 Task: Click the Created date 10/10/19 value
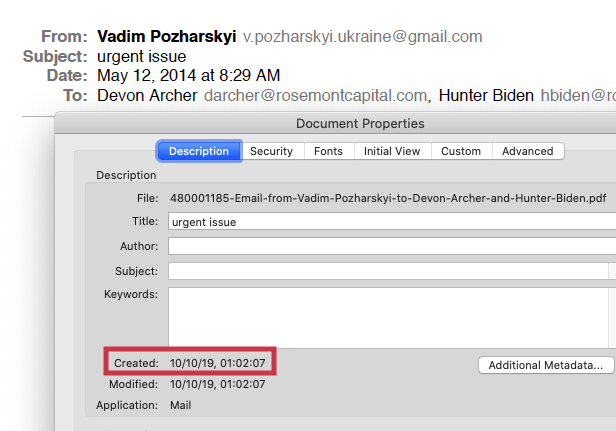click(x=218, y=363)
